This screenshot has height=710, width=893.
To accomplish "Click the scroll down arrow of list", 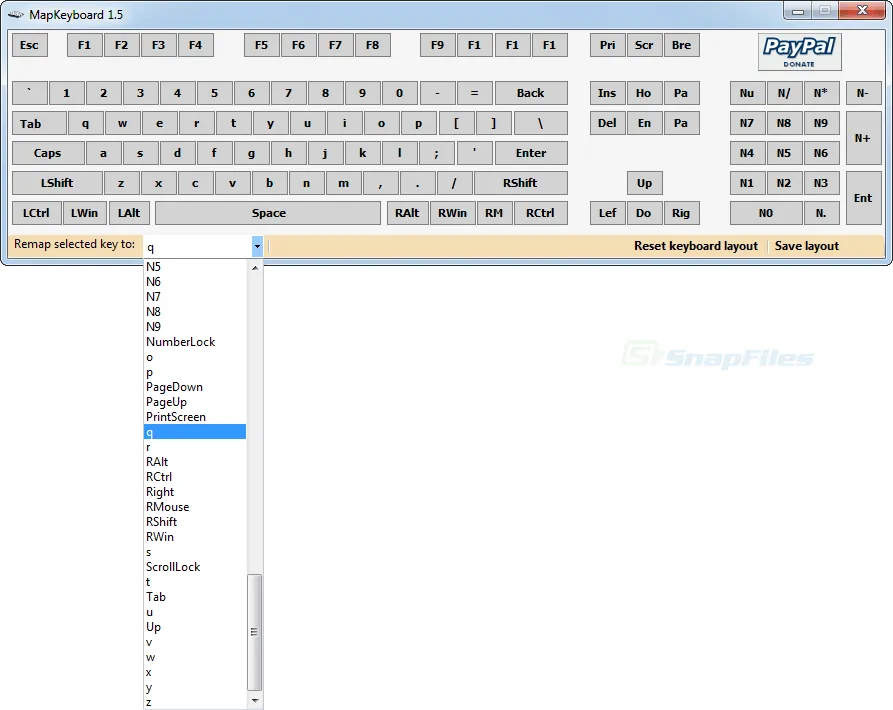I will click(255, 701).
